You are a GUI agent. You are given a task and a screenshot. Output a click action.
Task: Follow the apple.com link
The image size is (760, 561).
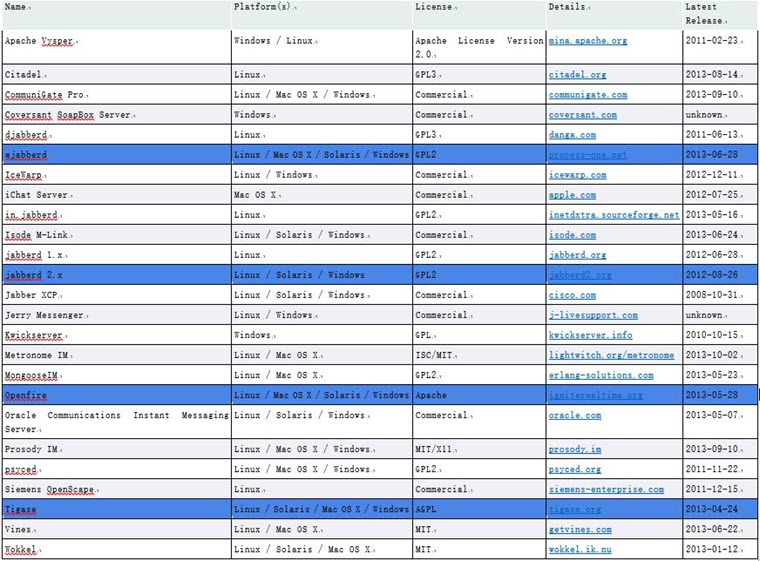[572, 195]
